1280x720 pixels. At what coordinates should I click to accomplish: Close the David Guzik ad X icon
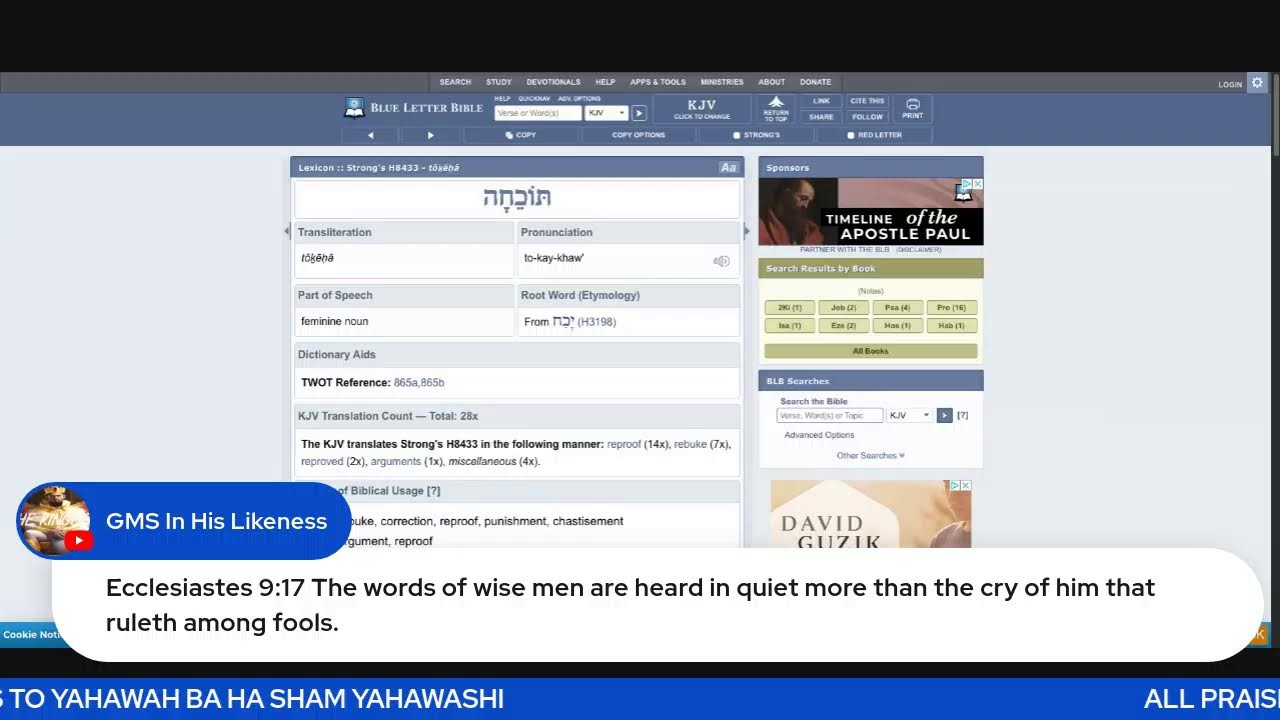tap(966, 485)
